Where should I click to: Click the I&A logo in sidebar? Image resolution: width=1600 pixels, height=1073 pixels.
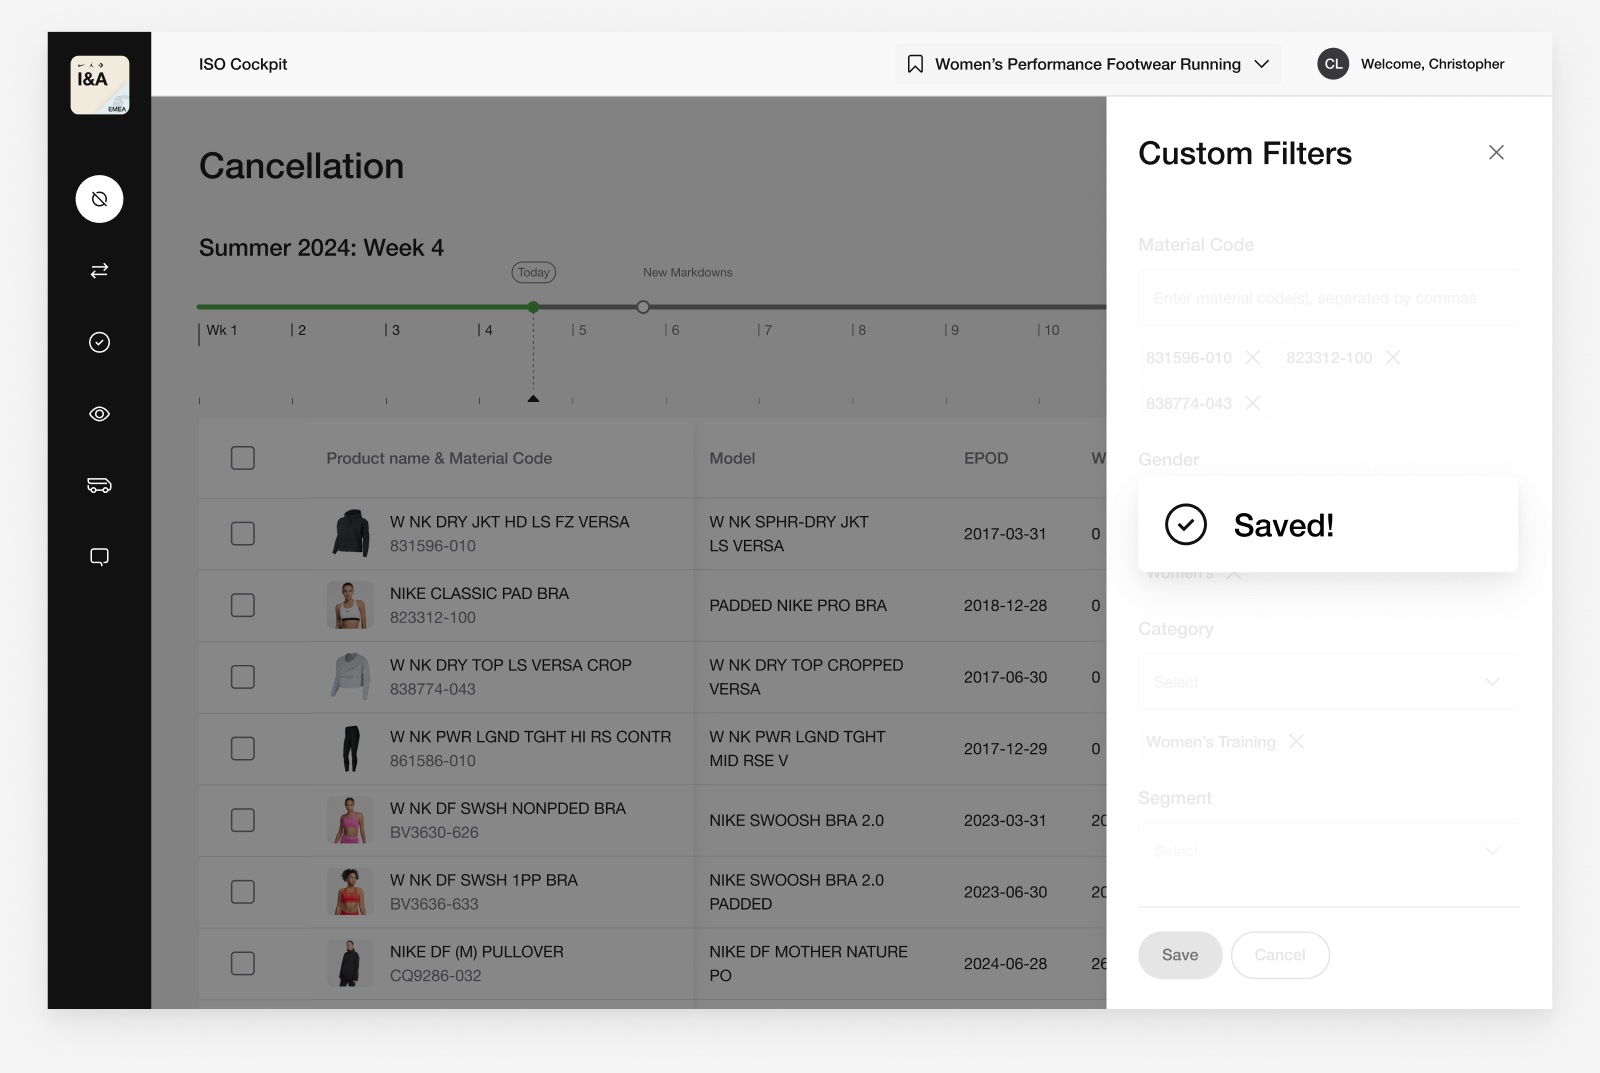99,85
